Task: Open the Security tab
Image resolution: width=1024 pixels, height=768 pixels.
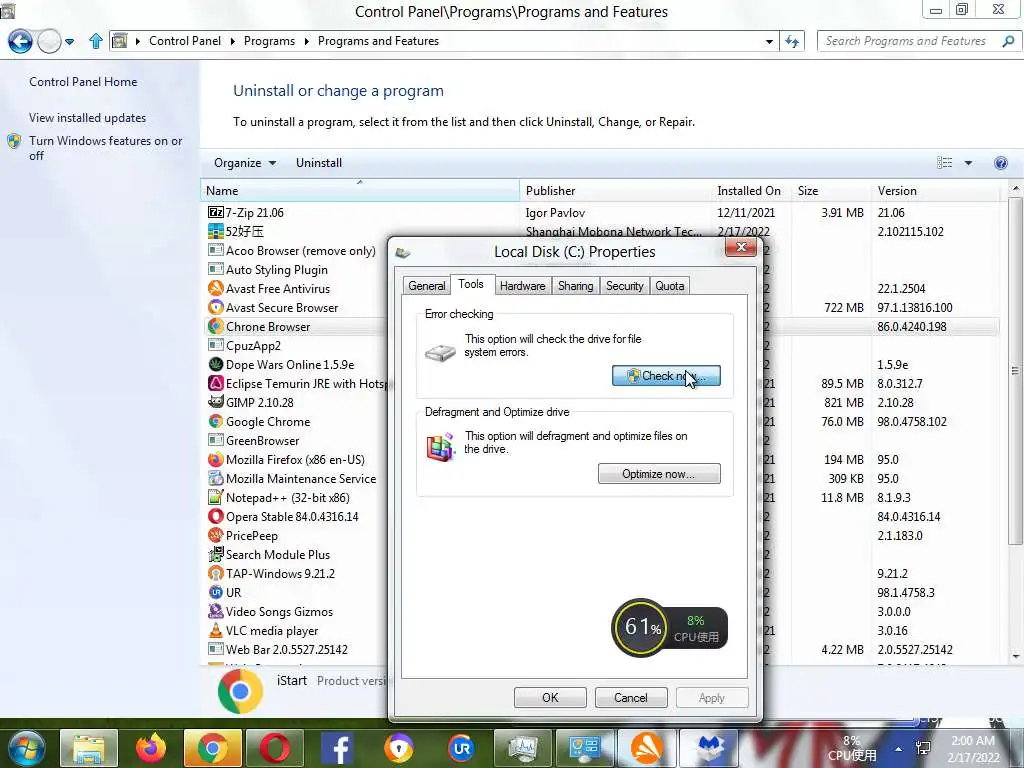Action: pyautogui.click(x=624, y=285)
